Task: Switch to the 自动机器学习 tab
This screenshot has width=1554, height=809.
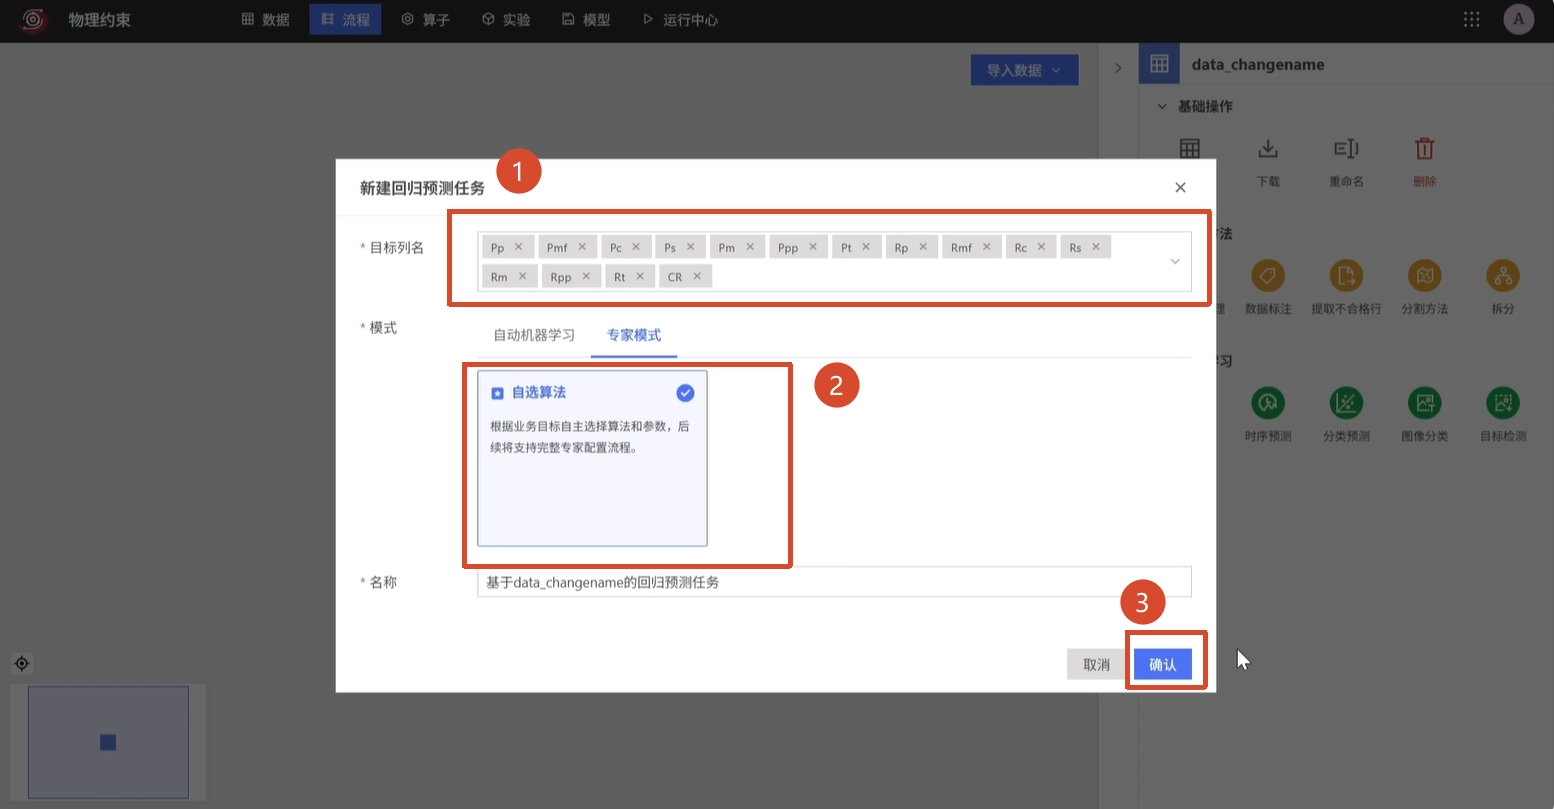Action: click(534, 335)
